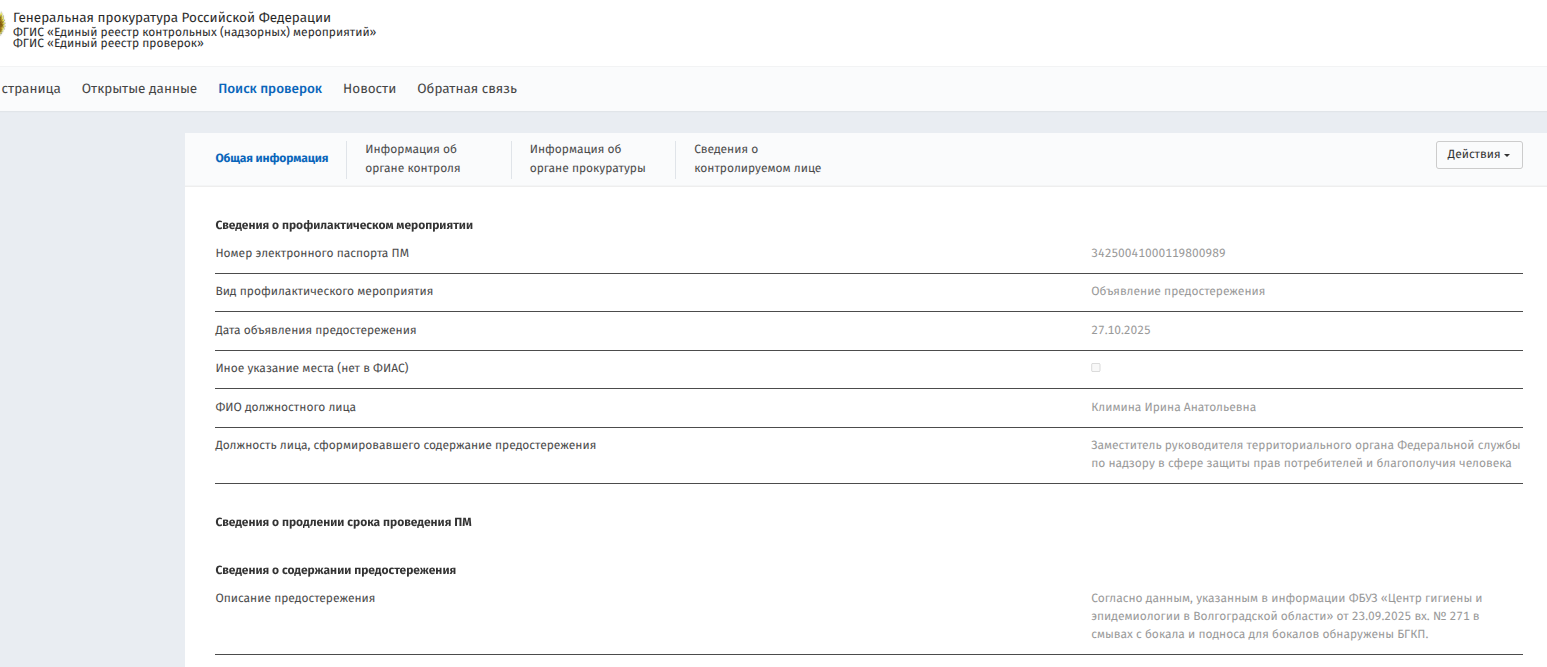This screenshot has width=1547, height=667.
Task: Click the electronic passport number 34250041000119800989
Action: point(1158,253)
